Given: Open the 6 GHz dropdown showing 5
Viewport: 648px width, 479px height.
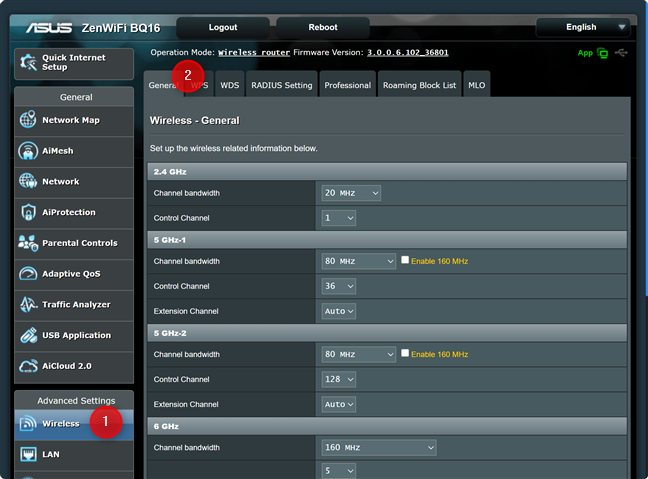Looking at the screenshot, I should coord(338,471).
